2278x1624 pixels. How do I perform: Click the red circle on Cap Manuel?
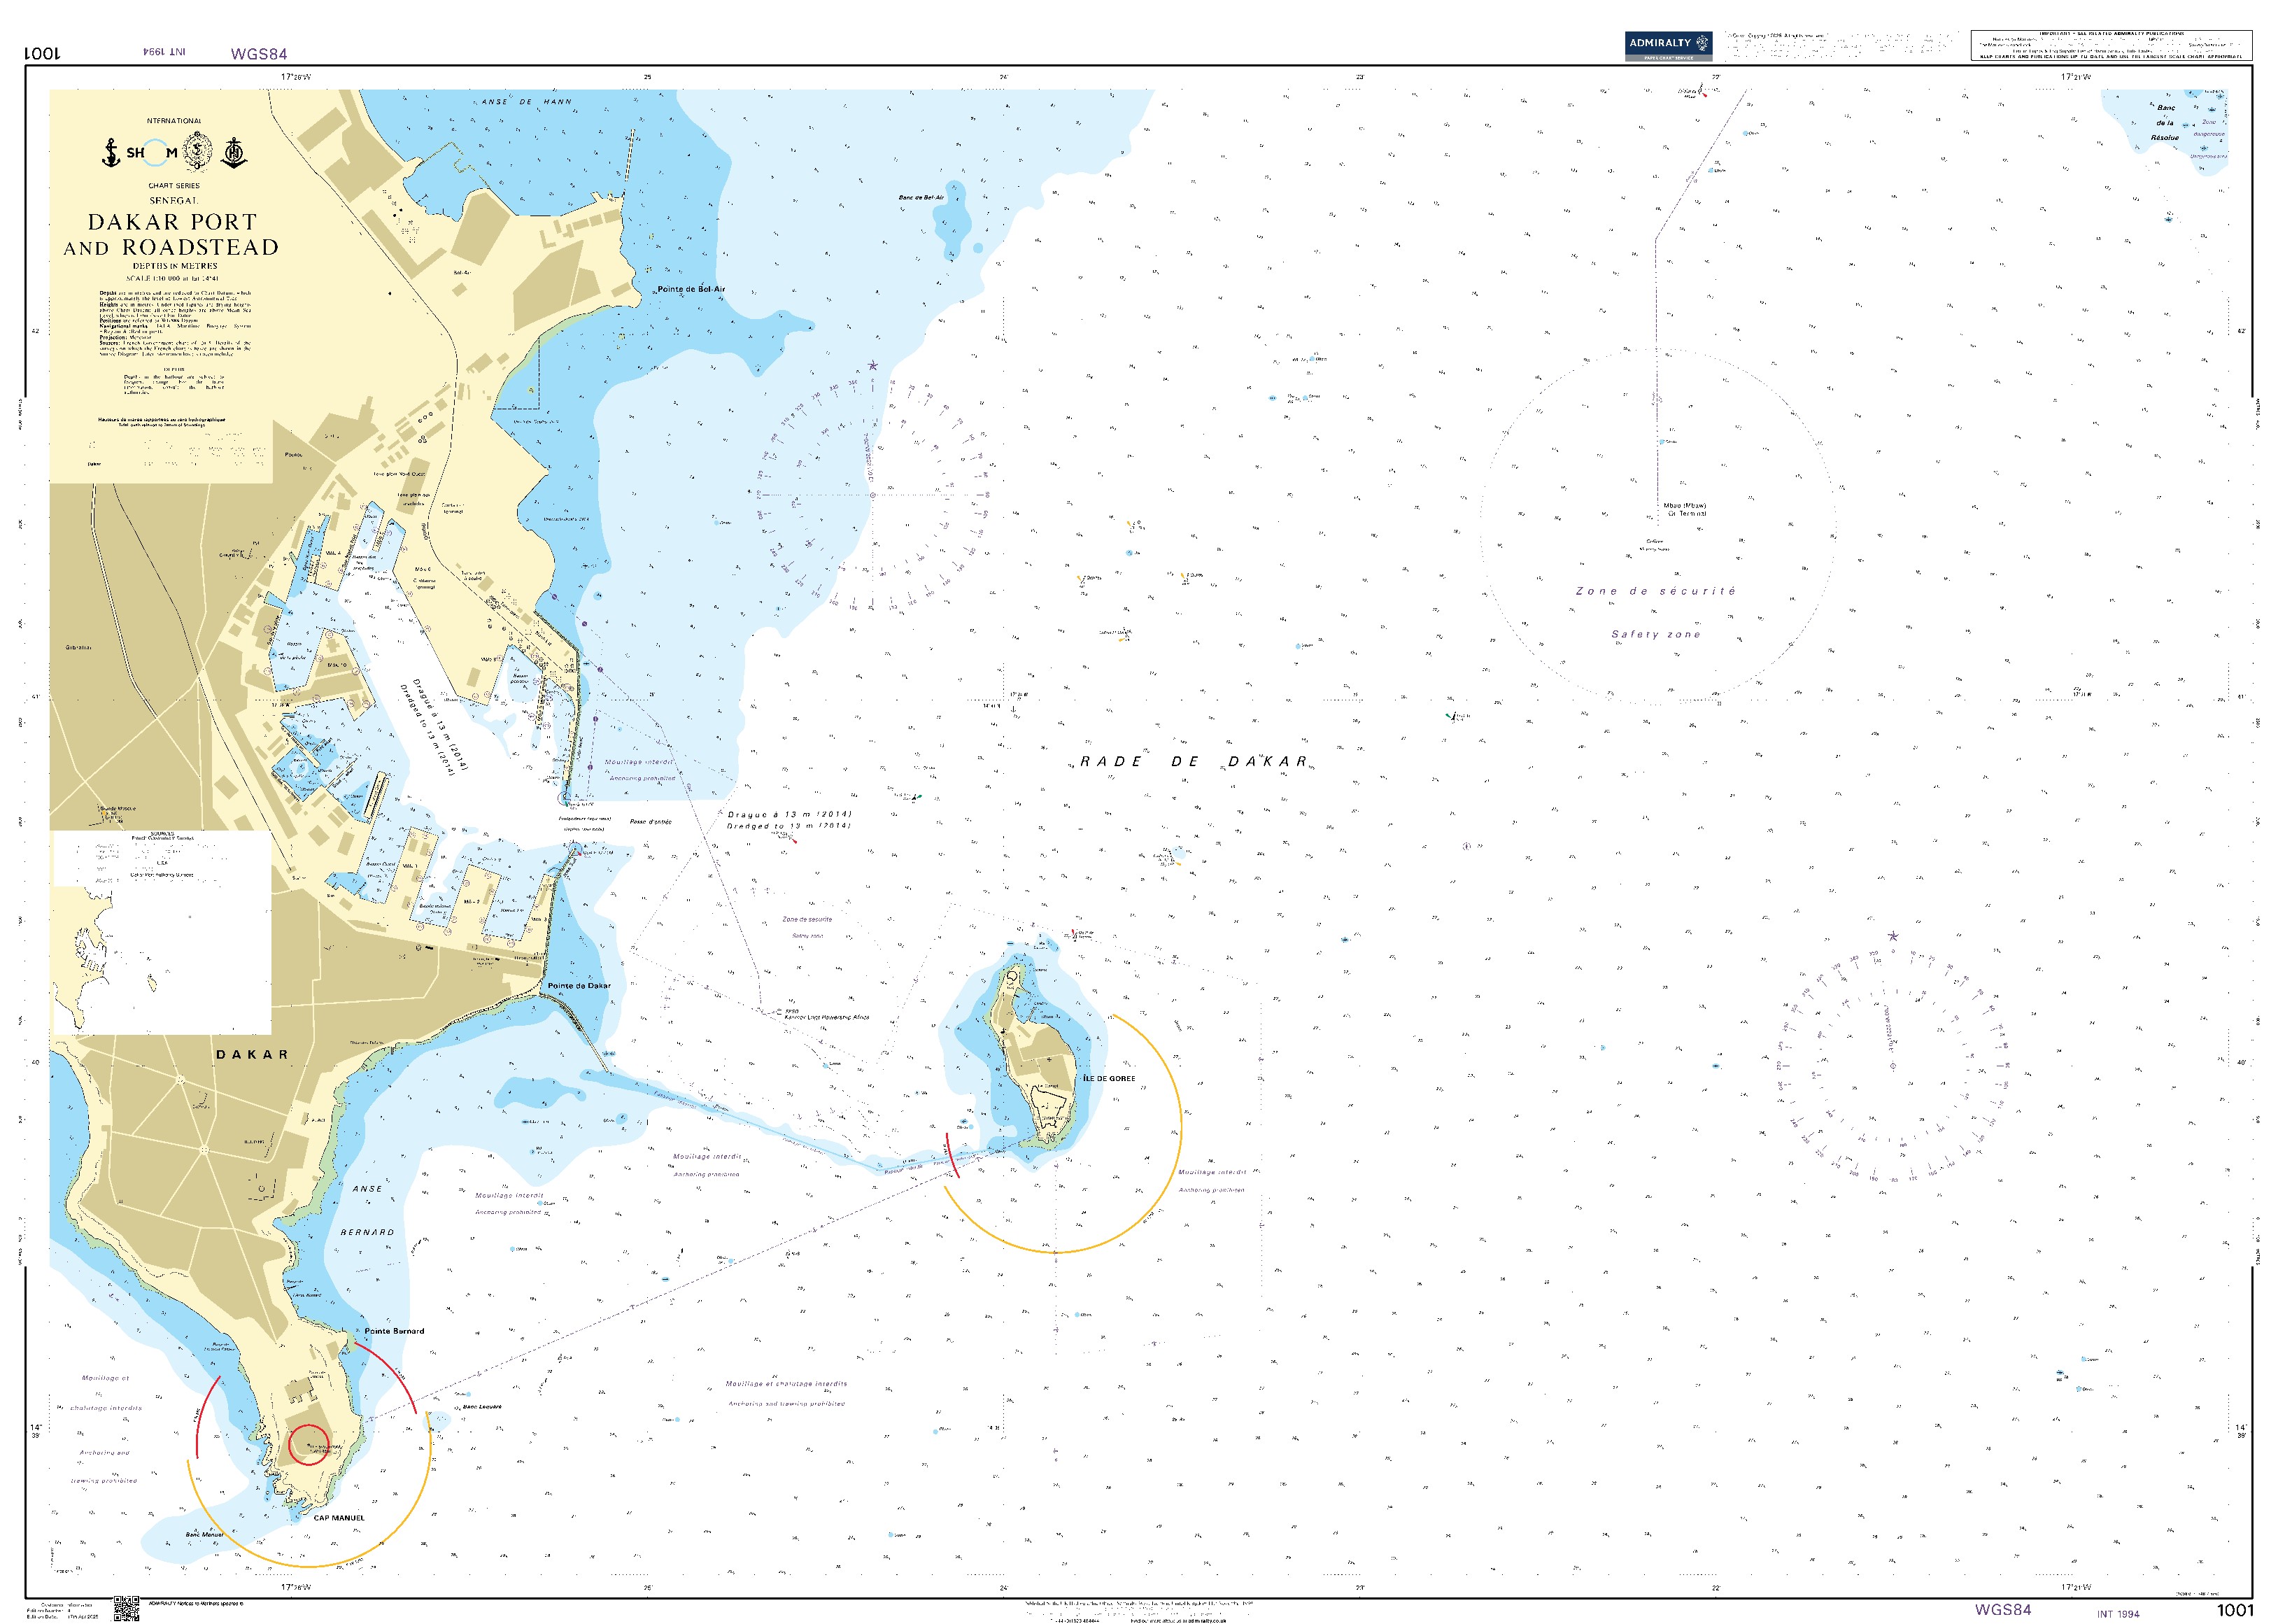pyautogui.click(x=308, y=1445)
